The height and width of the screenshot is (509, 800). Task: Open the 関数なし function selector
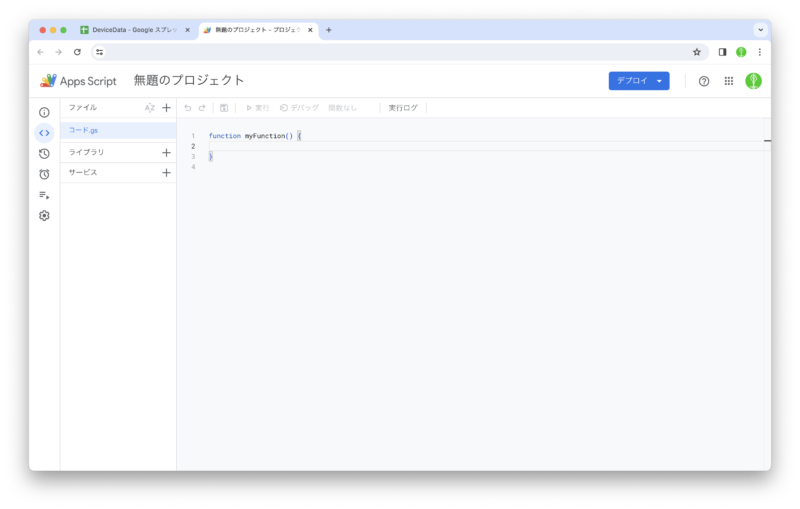(343, 108)
